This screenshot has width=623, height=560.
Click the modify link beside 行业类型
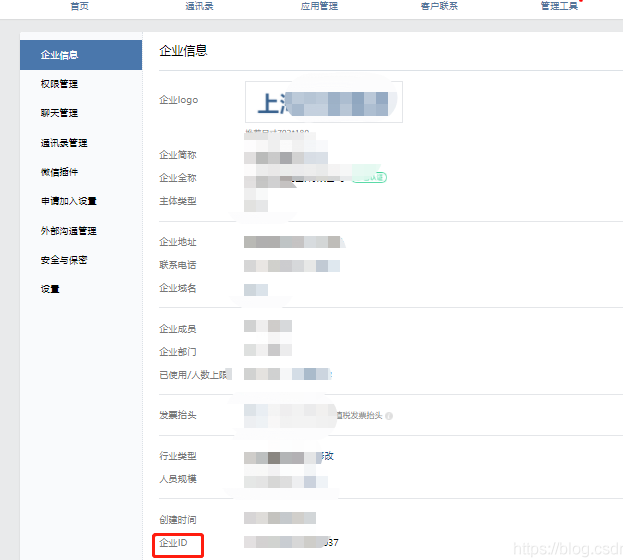pos(328,456)
